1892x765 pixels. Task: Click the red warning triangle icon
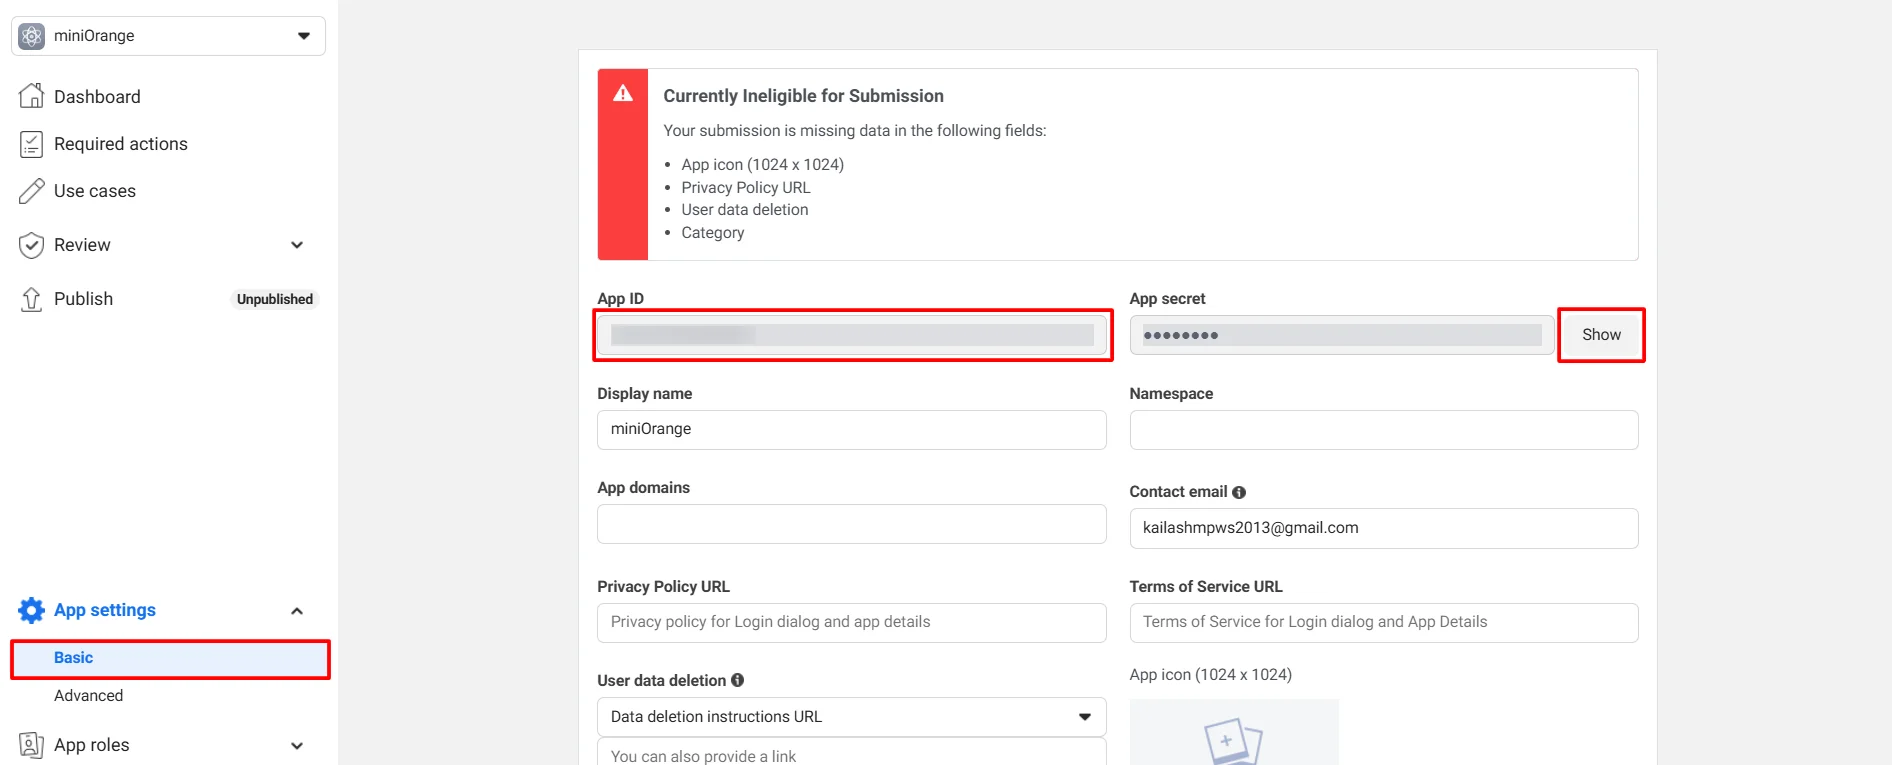coord(623,93)
